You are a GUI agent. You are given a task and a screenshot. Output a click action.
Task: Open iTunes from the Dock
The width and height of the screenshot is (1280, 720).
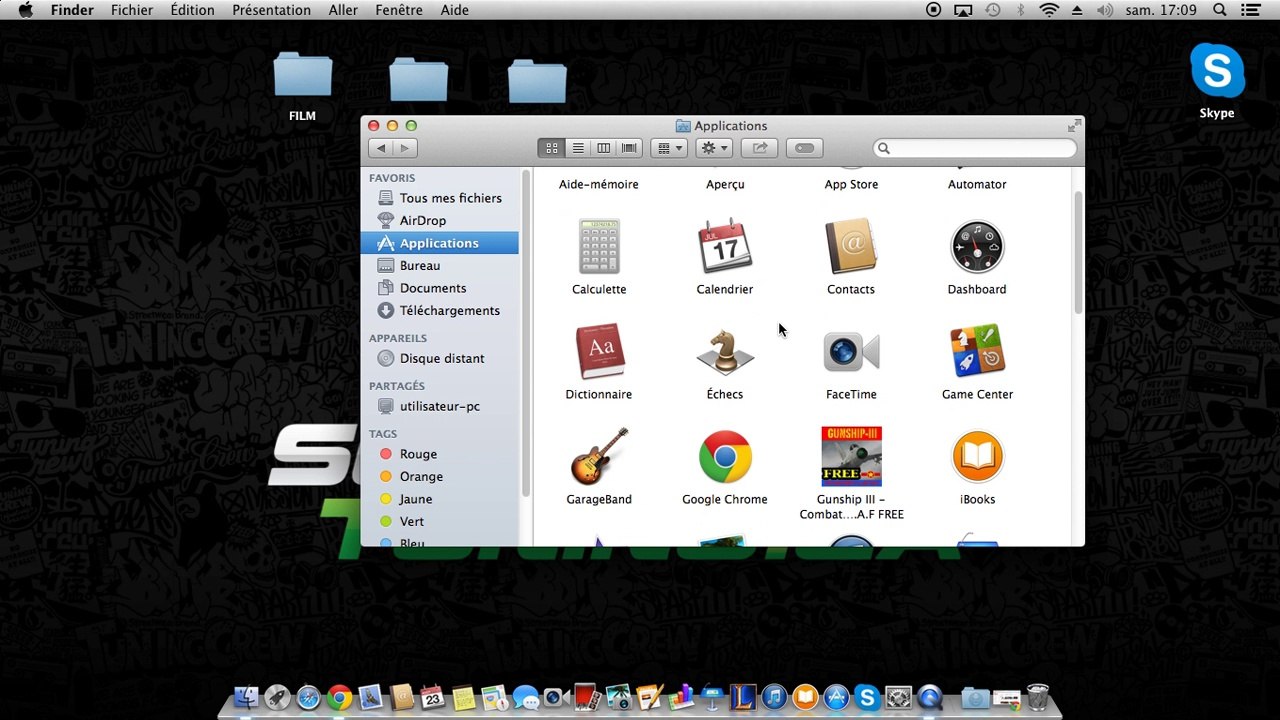(774, 698)
